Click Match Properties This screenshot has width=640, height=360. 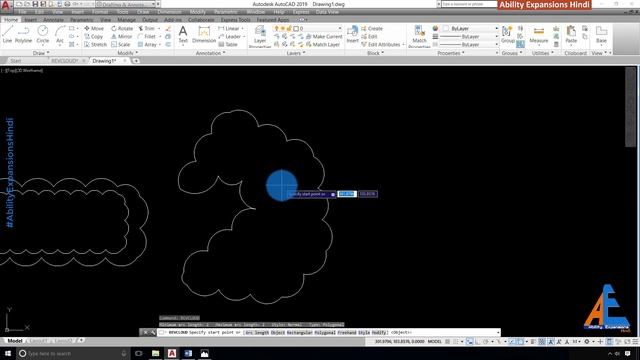(x=419, y=36)
